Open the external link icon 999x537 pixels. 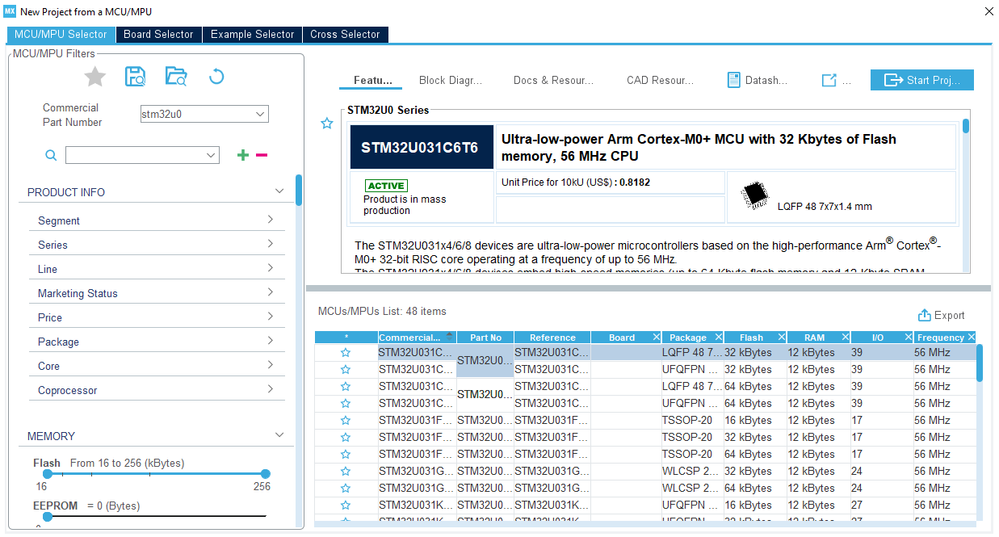[829, 80]
